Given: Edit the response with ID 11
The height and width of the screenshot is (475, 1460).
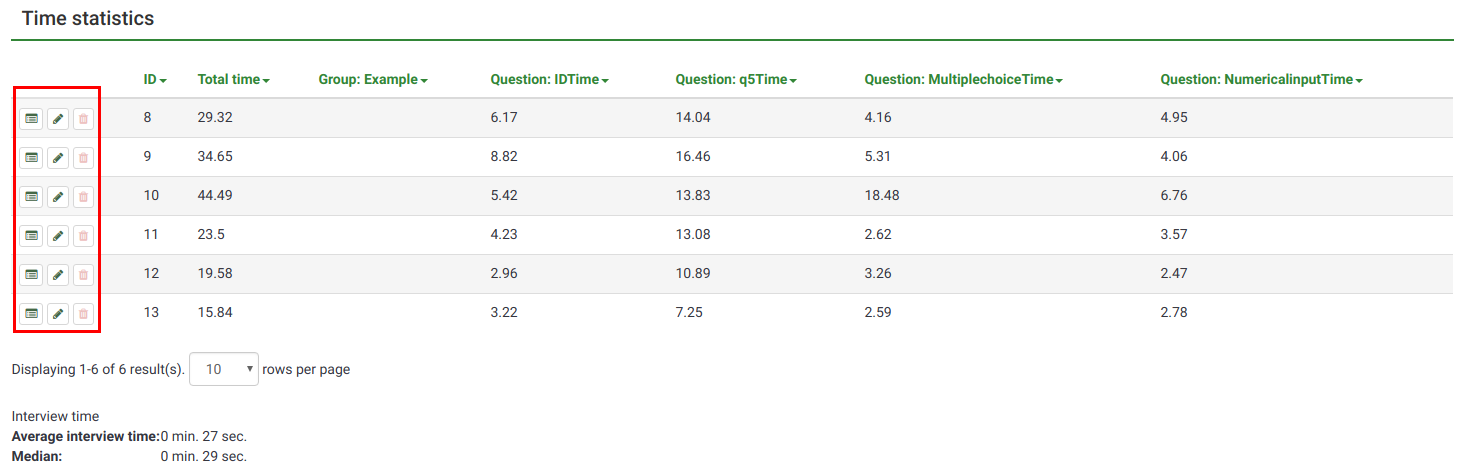Looking at the screenshot, I should coord(58,236).
